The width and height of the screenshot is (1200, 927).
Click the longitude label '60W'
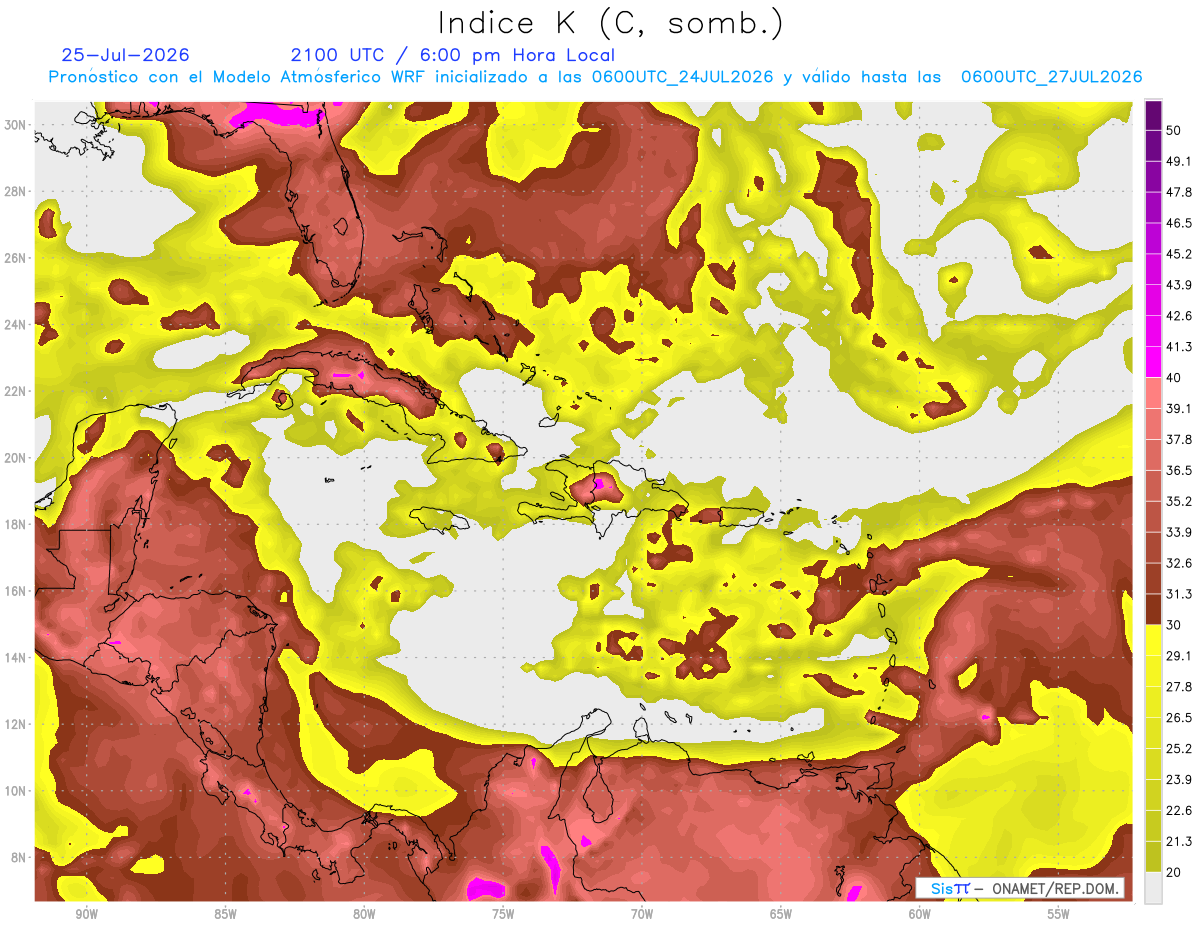(x=920, y=915)
